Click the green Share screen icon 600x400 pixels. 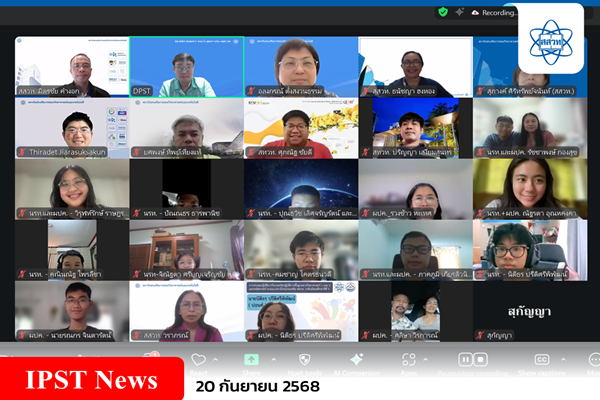pos(251,359)
